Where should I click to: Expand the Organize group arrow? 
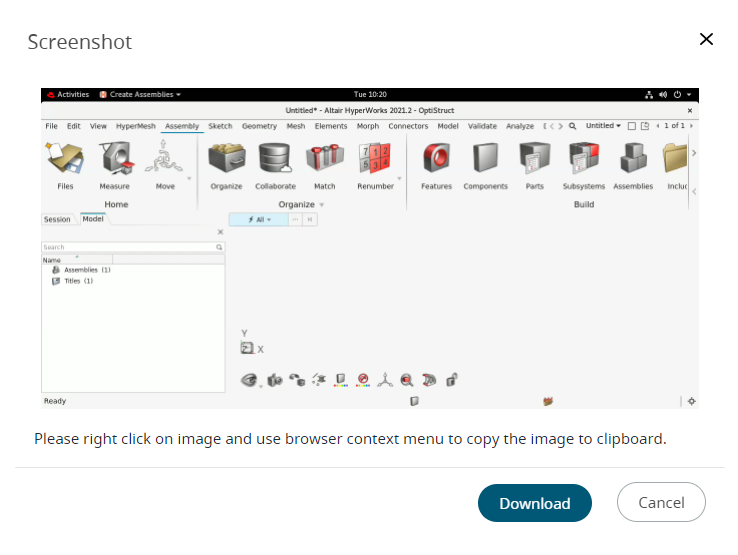[x=322, y=205]
